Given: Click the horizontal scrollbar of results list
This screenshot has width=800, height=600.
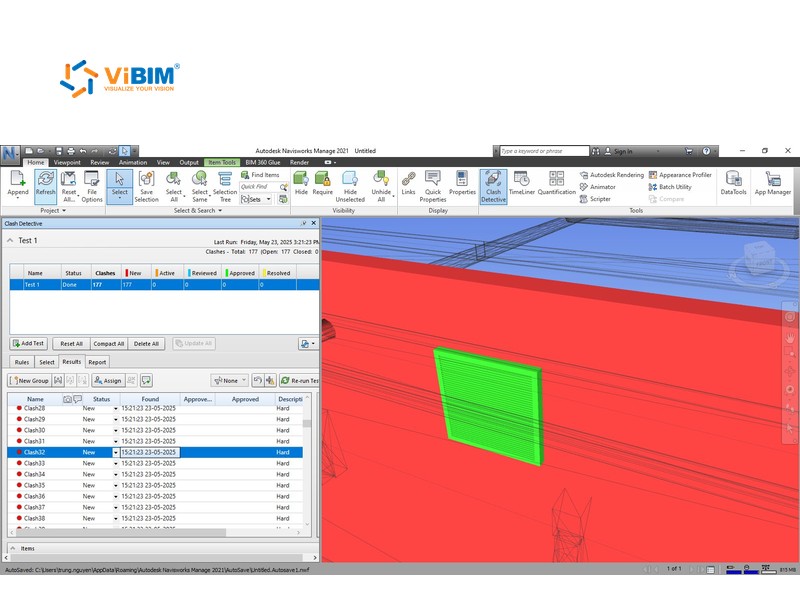Looking at the screenshot, I should coord(121,532).
